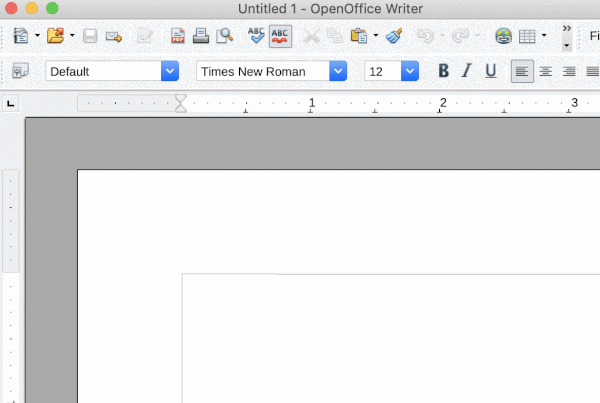
Task: Open the Hyperlink globe icon
Action: (504, 36)
